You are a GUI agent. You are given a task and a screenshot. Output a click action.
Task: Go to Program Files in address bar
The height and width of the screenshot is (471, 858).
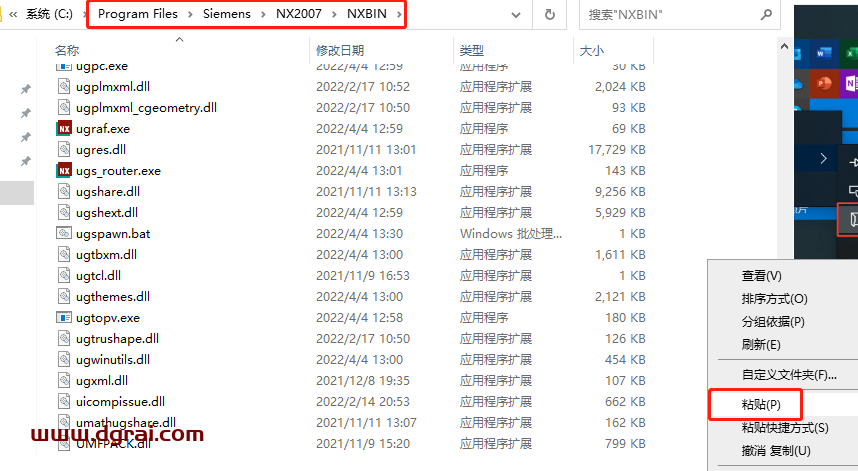pyautogui.click(x=138, y=14)
